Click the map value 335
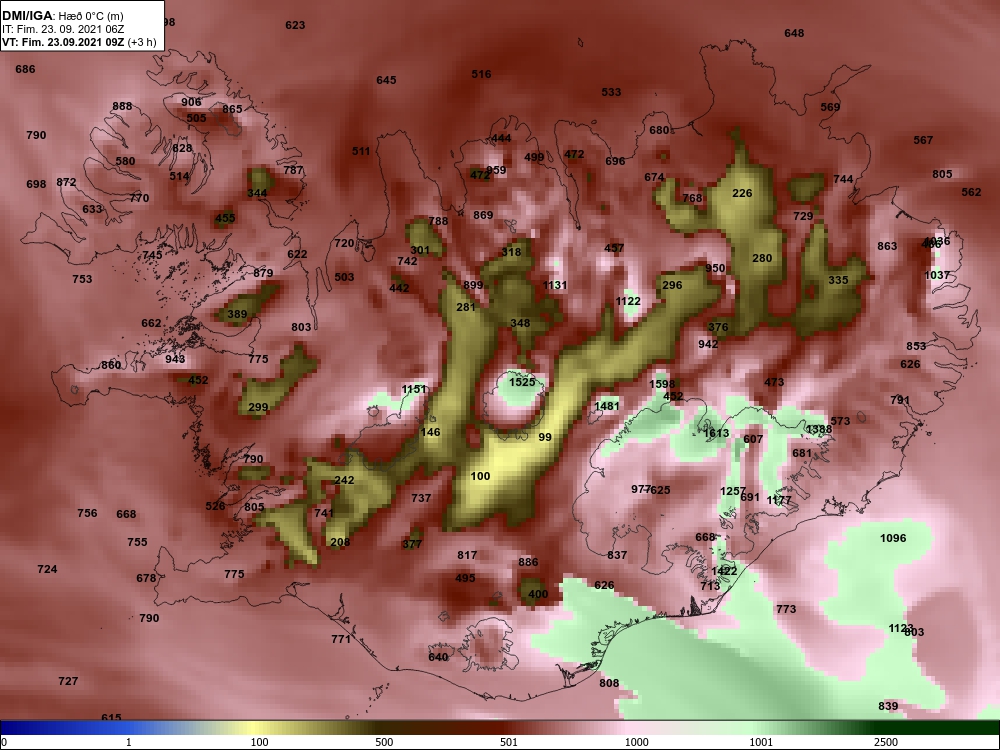The image size is (1000, 750). [x=838, y=280]
